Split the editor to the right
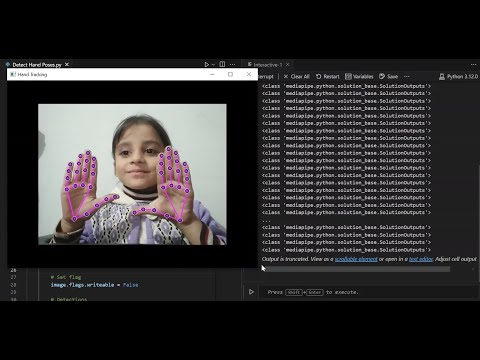 point(222,64)
